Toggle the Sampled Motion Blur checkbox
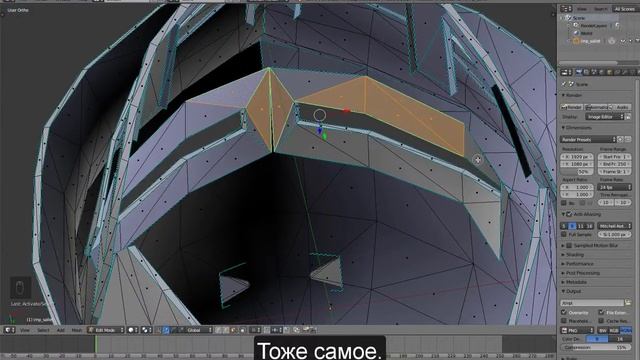This screenshot has width=640, height=360. click(x=569, y=246)
